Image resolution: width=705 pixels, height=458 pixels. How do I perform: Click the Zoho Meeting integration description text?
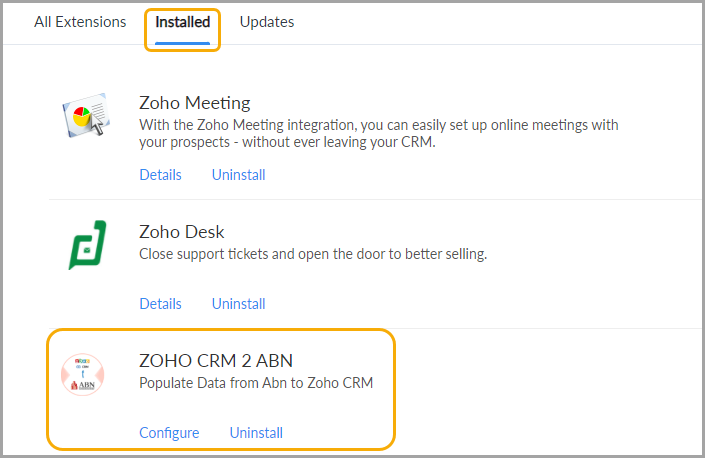(x=379, y=133)
